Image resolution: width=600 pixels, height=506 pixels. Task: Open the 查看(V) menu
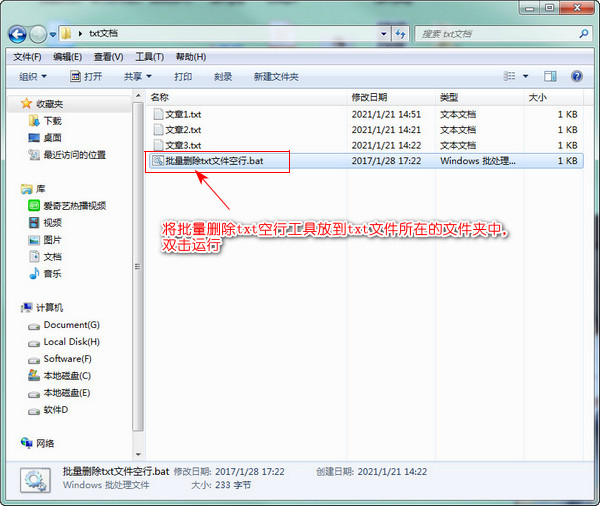(109, 57)
